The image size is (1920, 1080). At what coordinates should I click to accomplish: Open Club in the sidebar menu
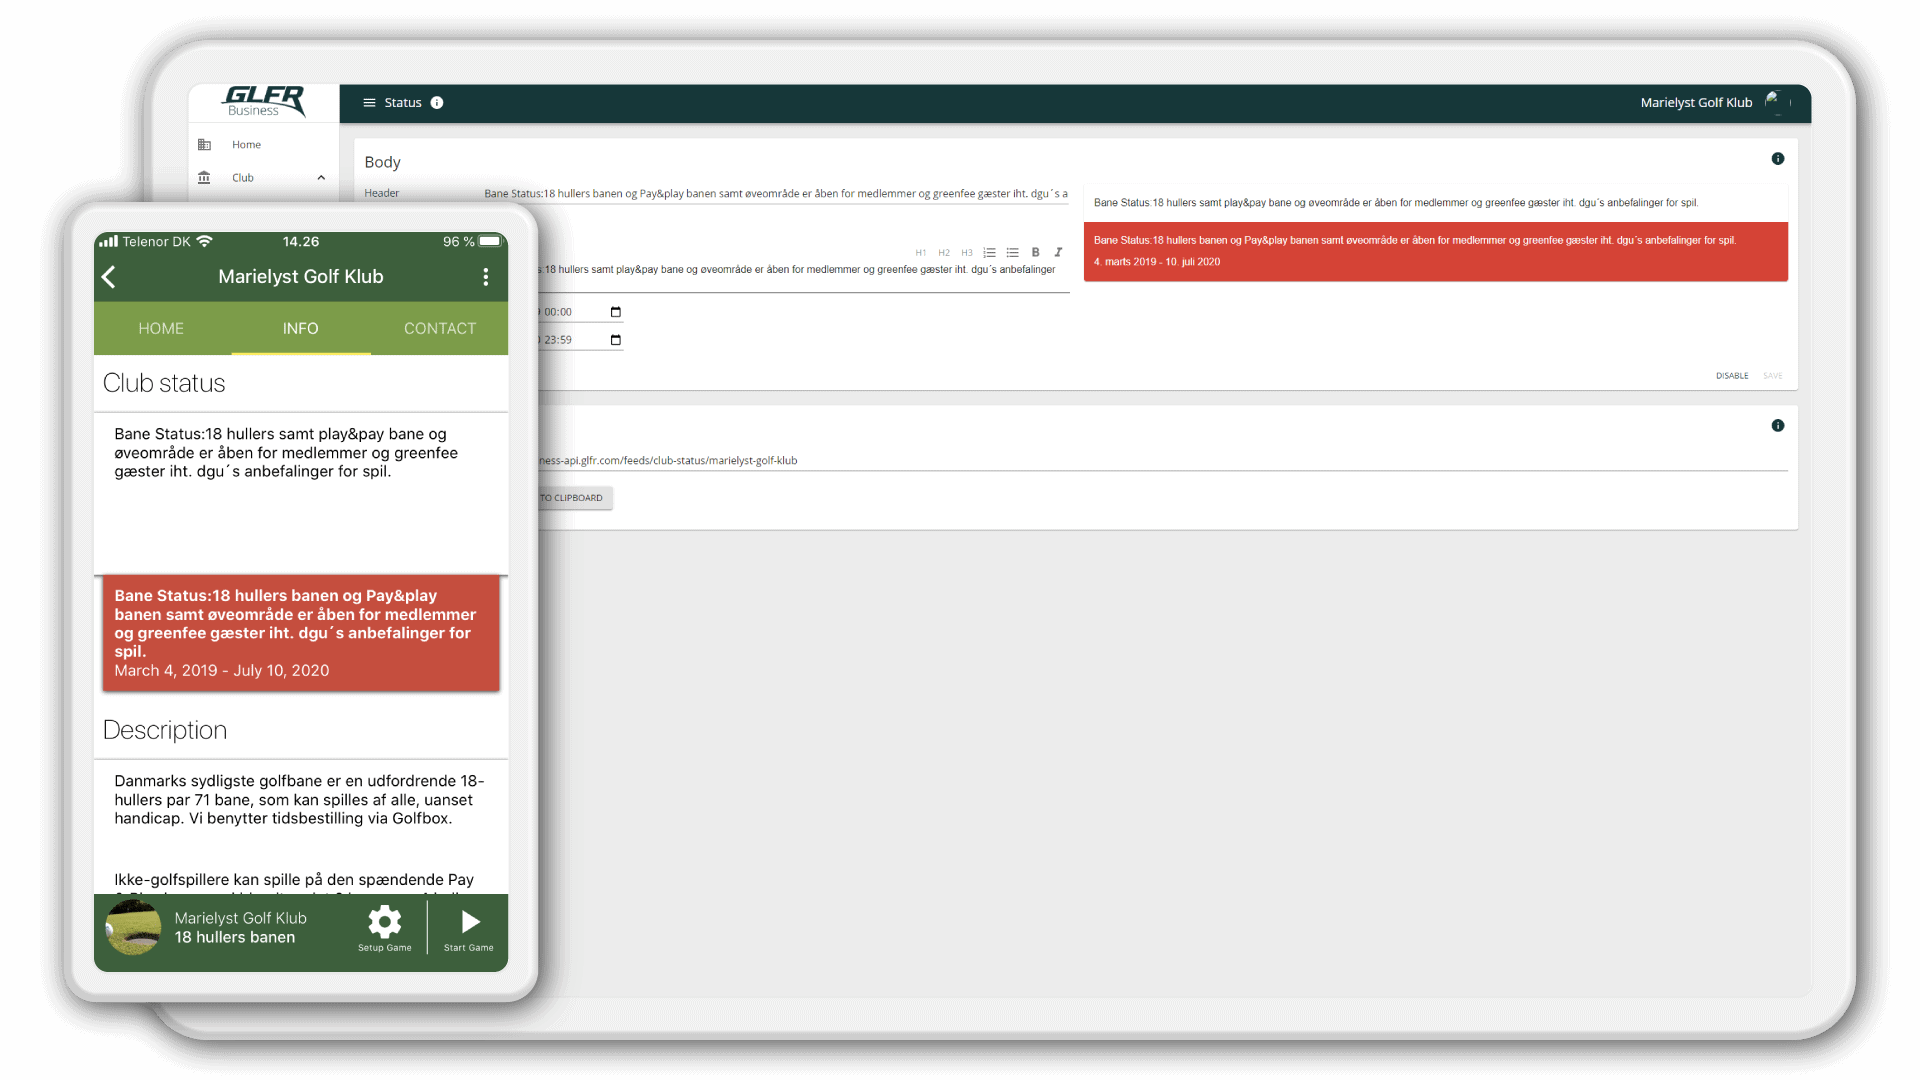(x=243, y=178)
